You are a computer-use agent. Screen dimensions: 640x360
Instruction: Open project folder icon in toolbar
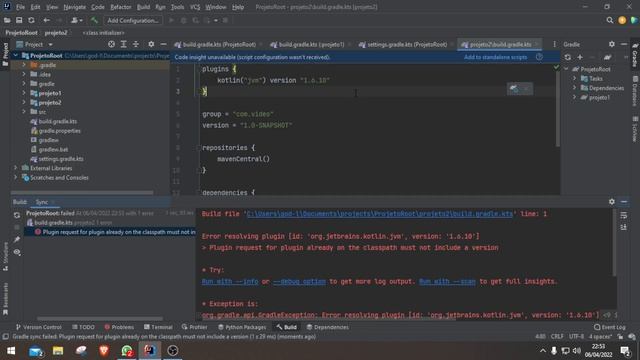point(7,20)
